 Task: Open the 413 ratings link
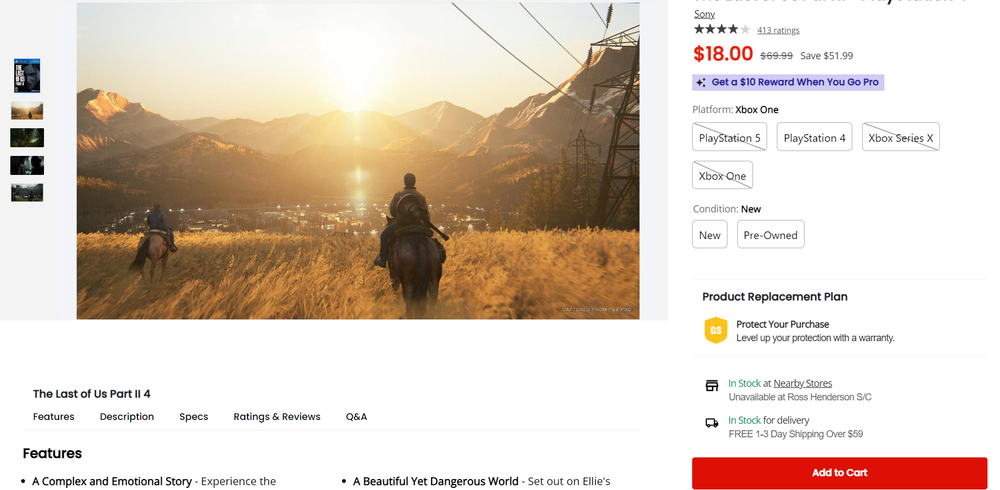(778, 30)
